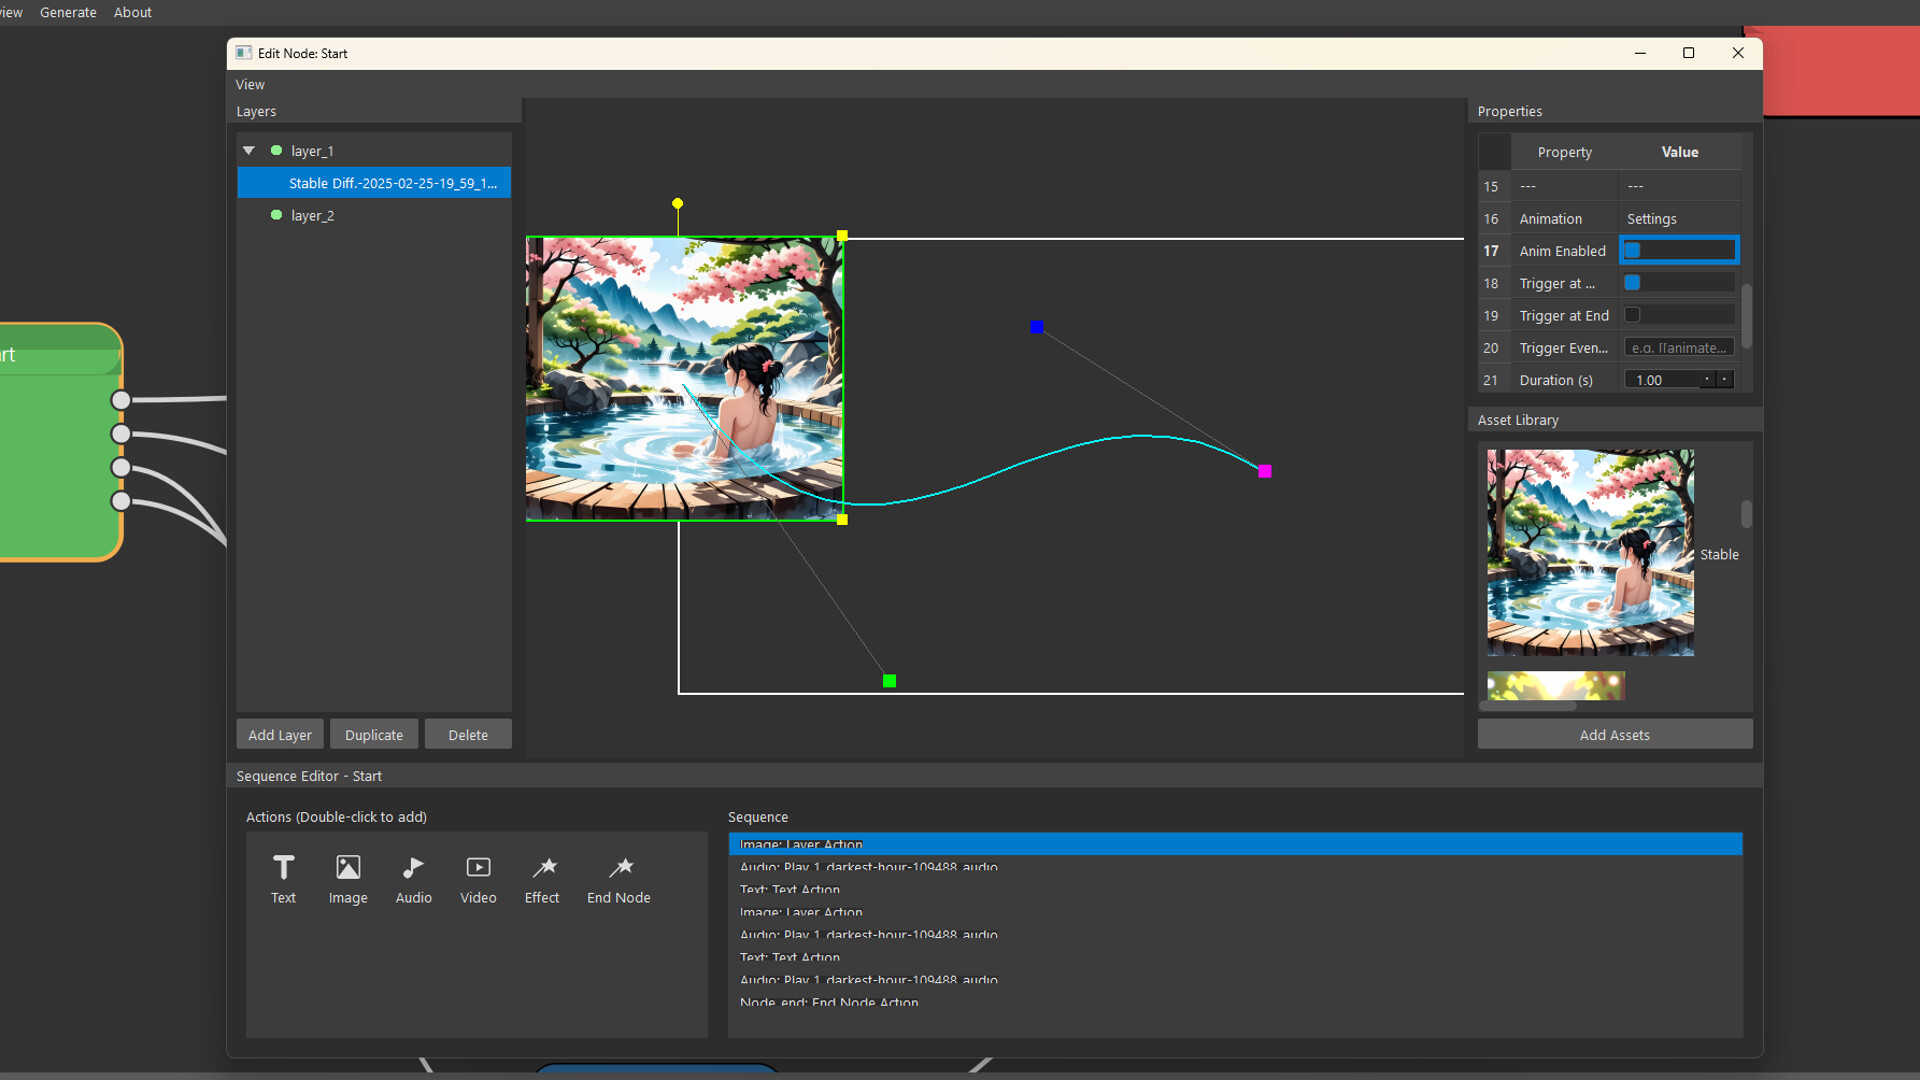Viewport: 1920px width, 1080px height.
Task: Select the magenta path end point
Action: pos(1265,471)
